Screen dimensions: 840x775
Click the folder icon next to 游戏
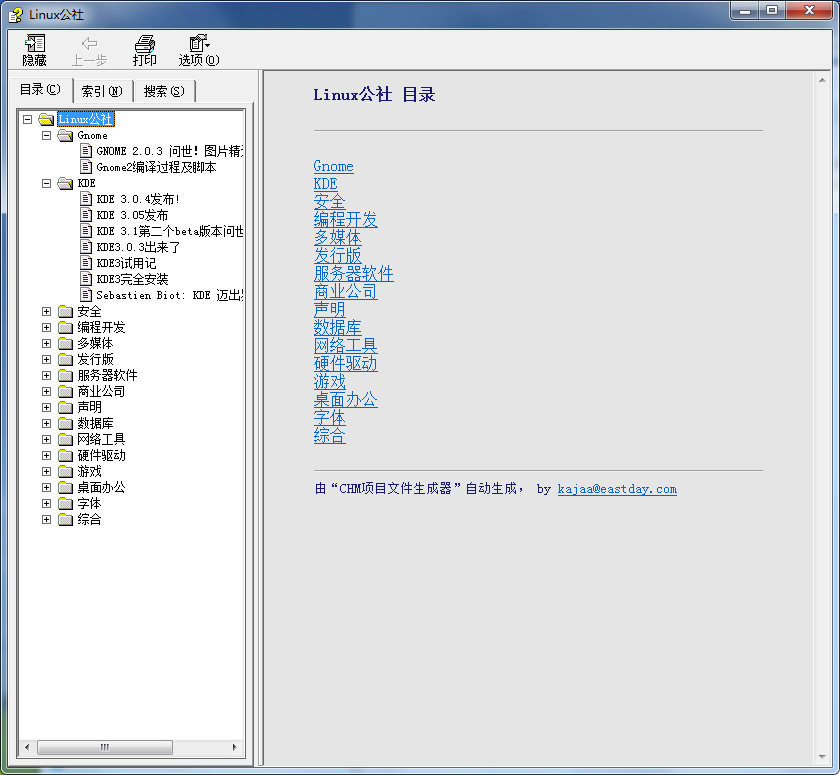point(66,472)
